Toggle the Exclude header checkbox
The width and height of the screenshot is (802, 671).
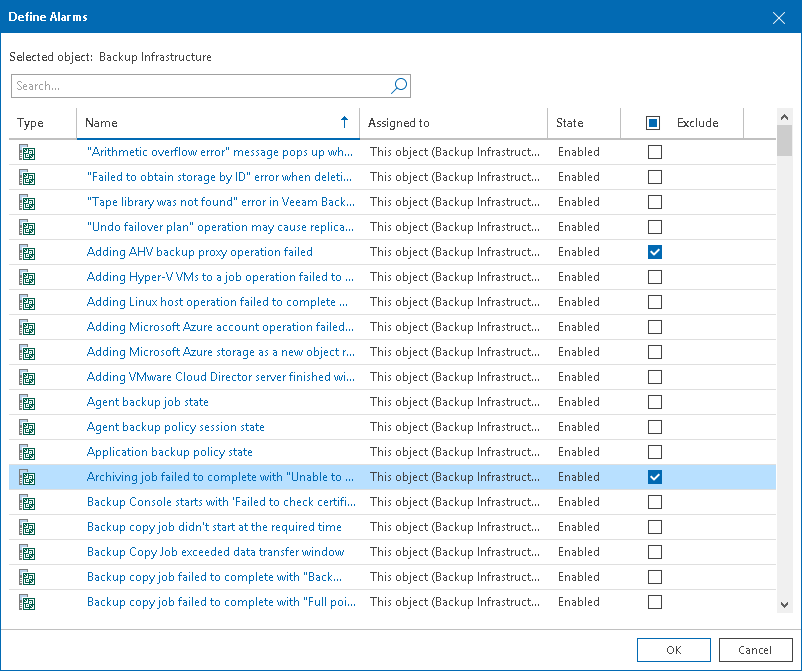coord(655,122)
